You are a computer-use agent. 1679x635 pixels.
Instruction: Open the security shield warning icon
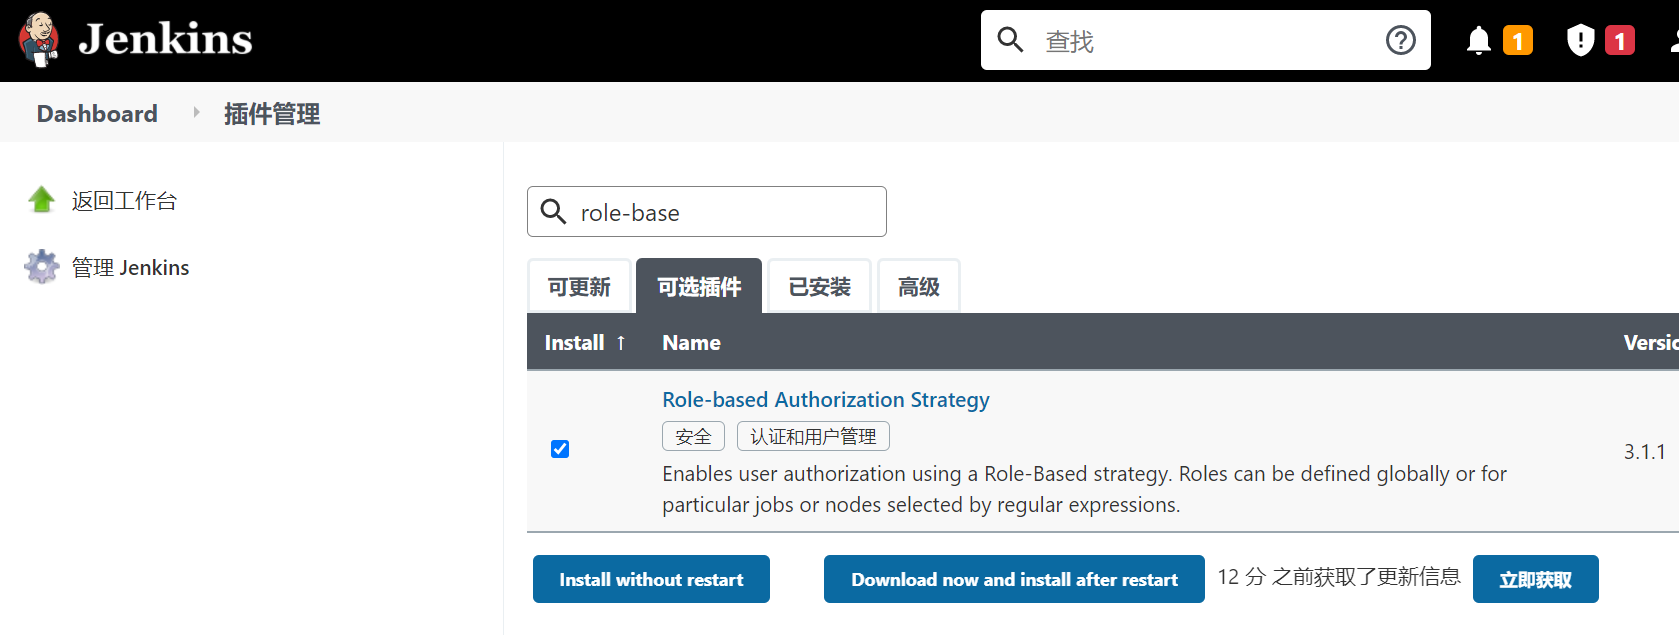tap(1580, 40)
